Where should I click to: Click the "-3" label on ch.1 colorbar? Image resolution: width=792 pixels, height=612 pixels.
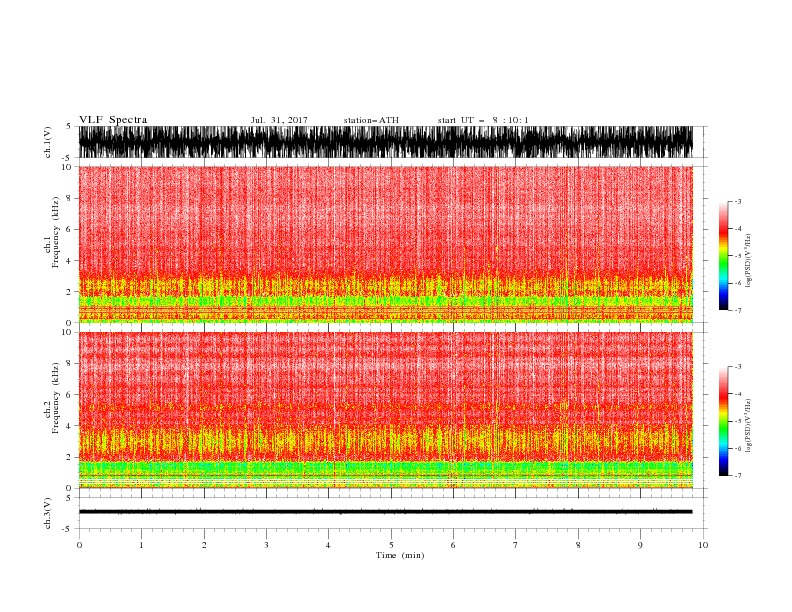point(737,201)
